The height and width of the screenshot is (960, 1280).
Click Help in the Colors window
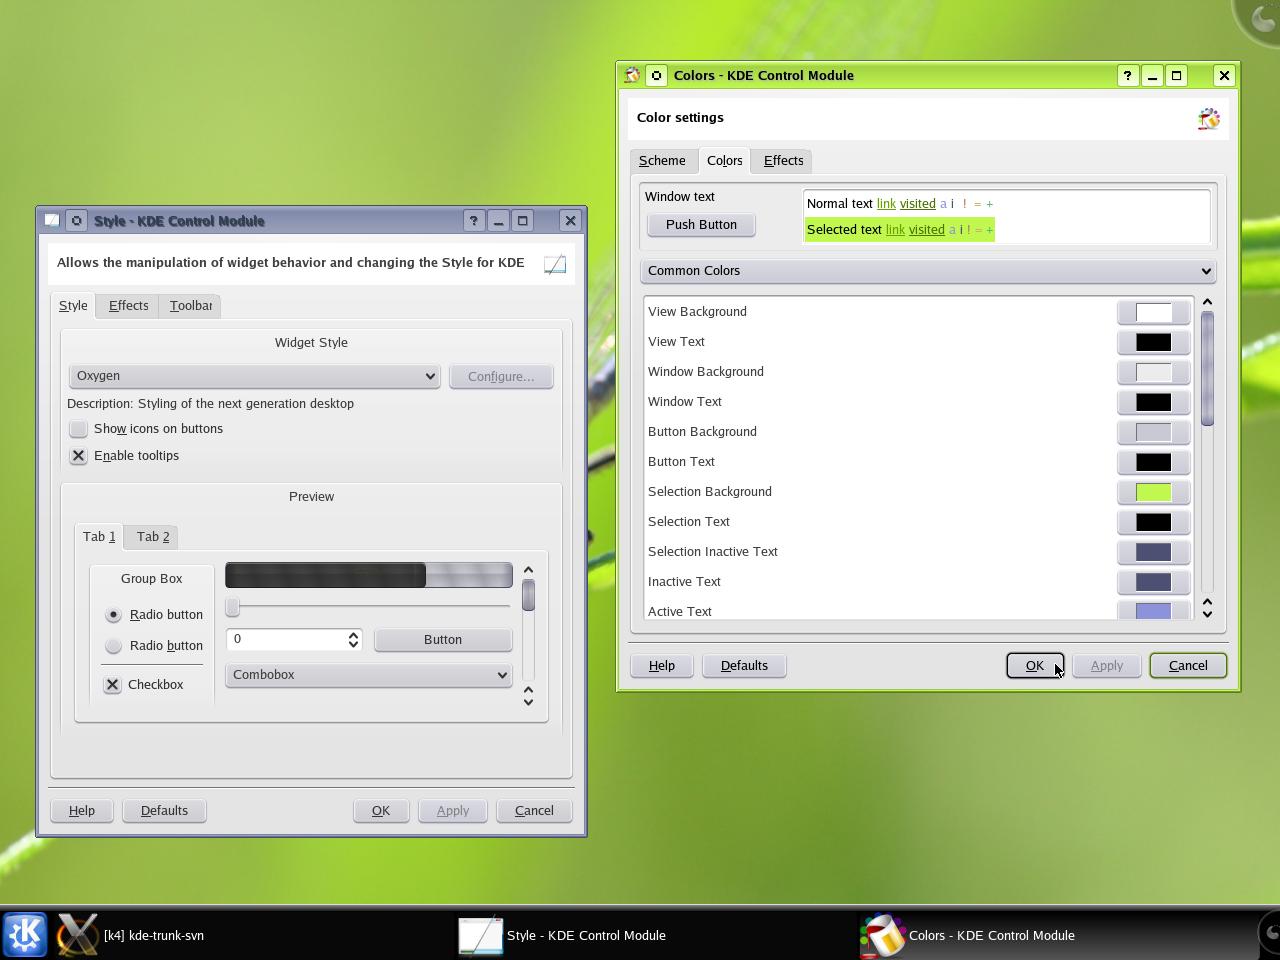[661, 666]
